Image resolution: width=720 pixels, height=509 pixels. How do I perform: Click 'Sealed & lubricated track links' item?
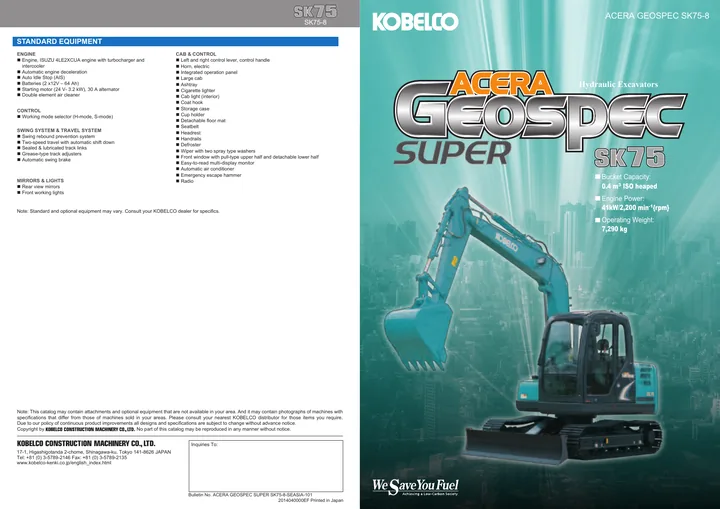pos(52,148)
